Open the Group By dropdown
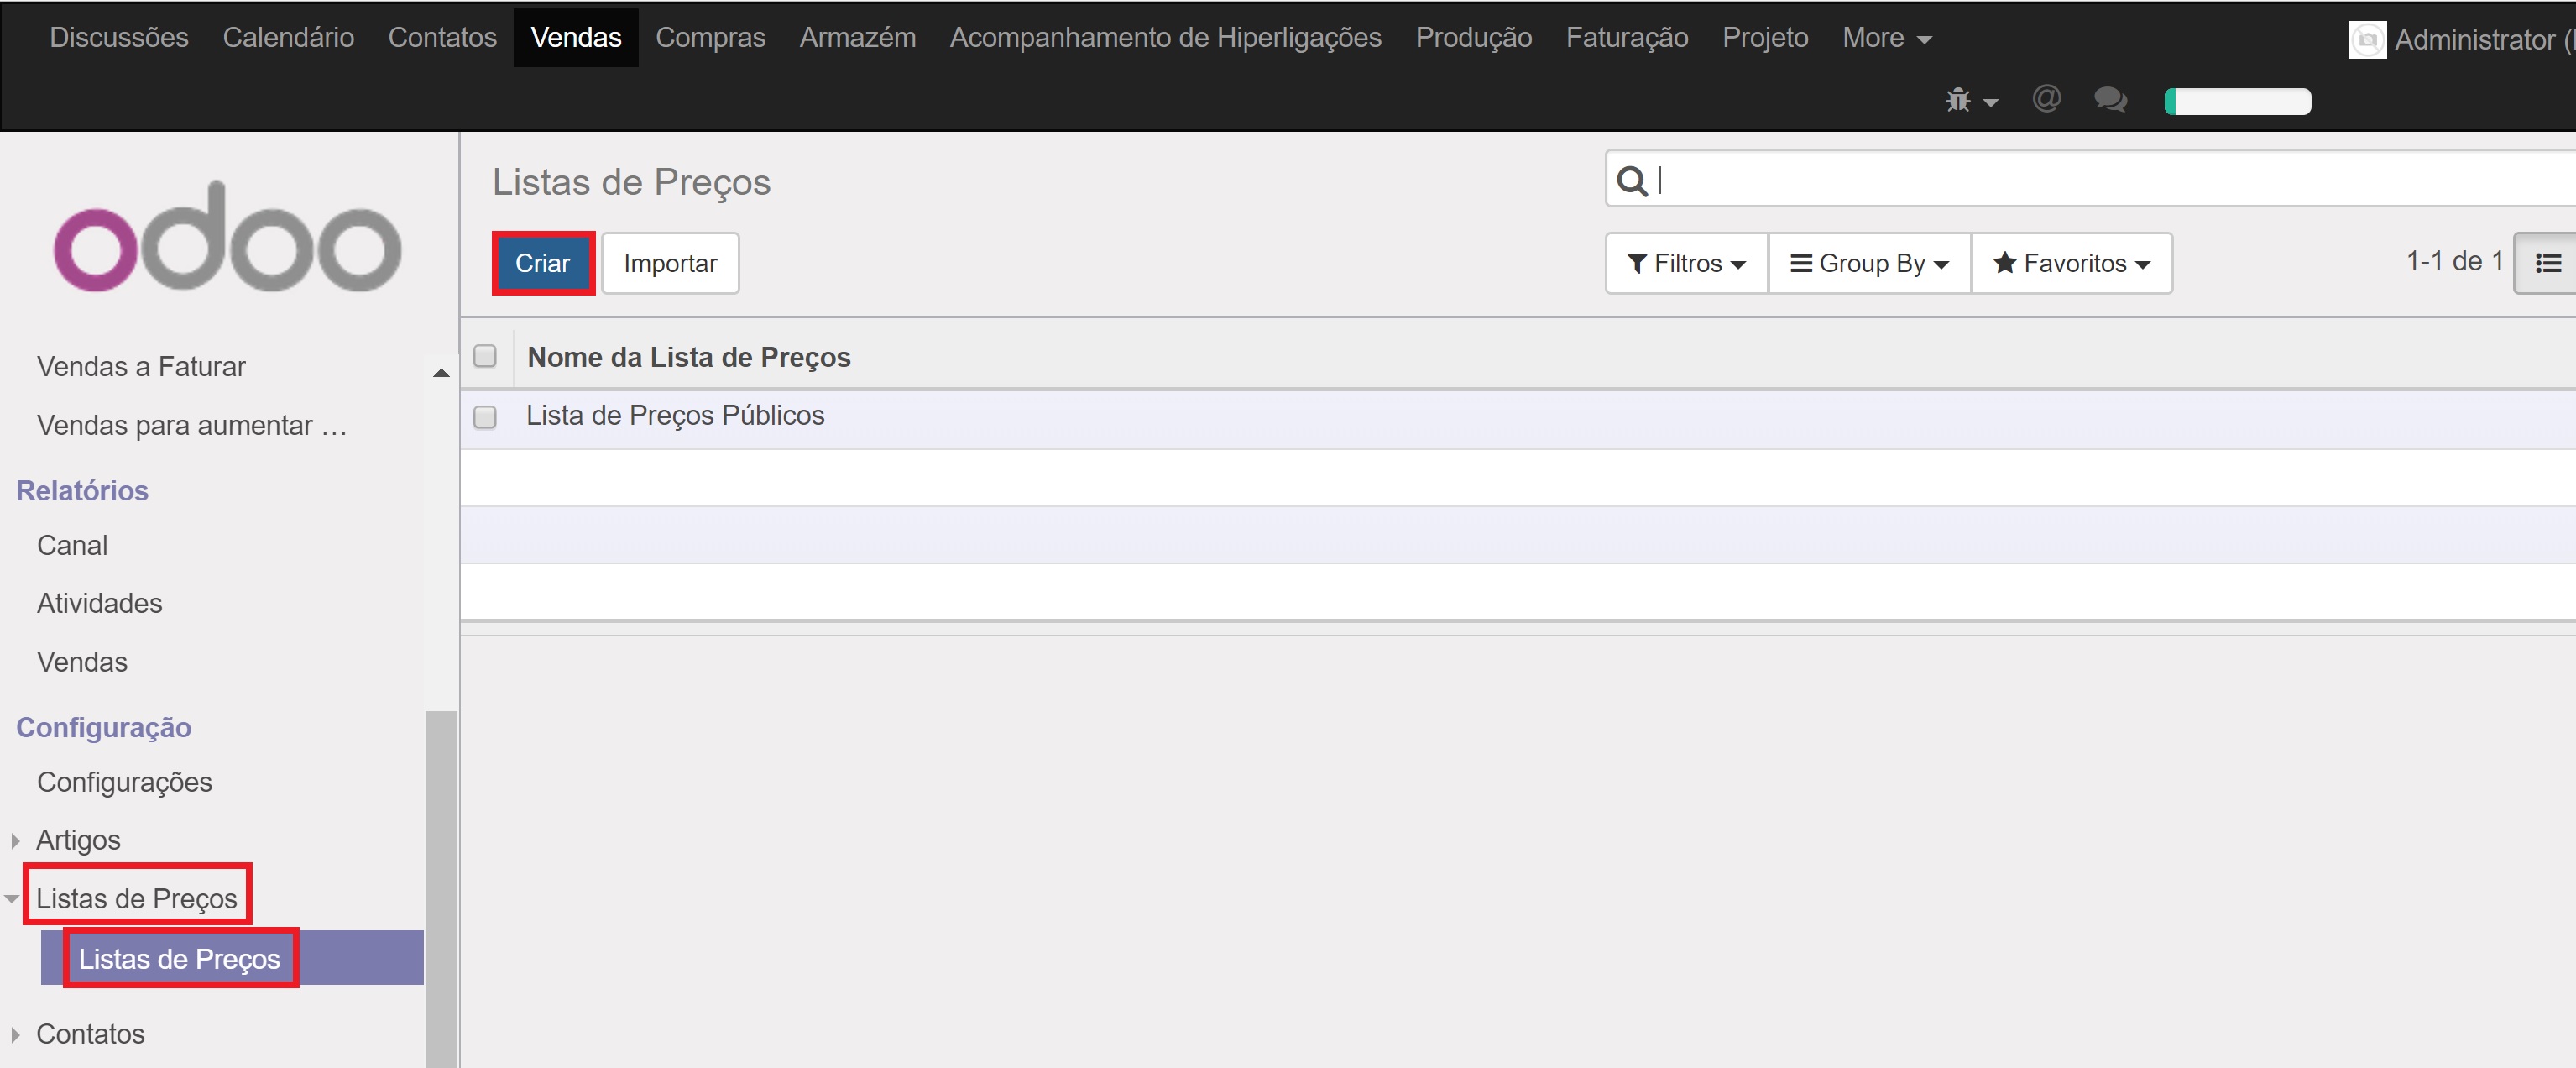 point(1869,263)
